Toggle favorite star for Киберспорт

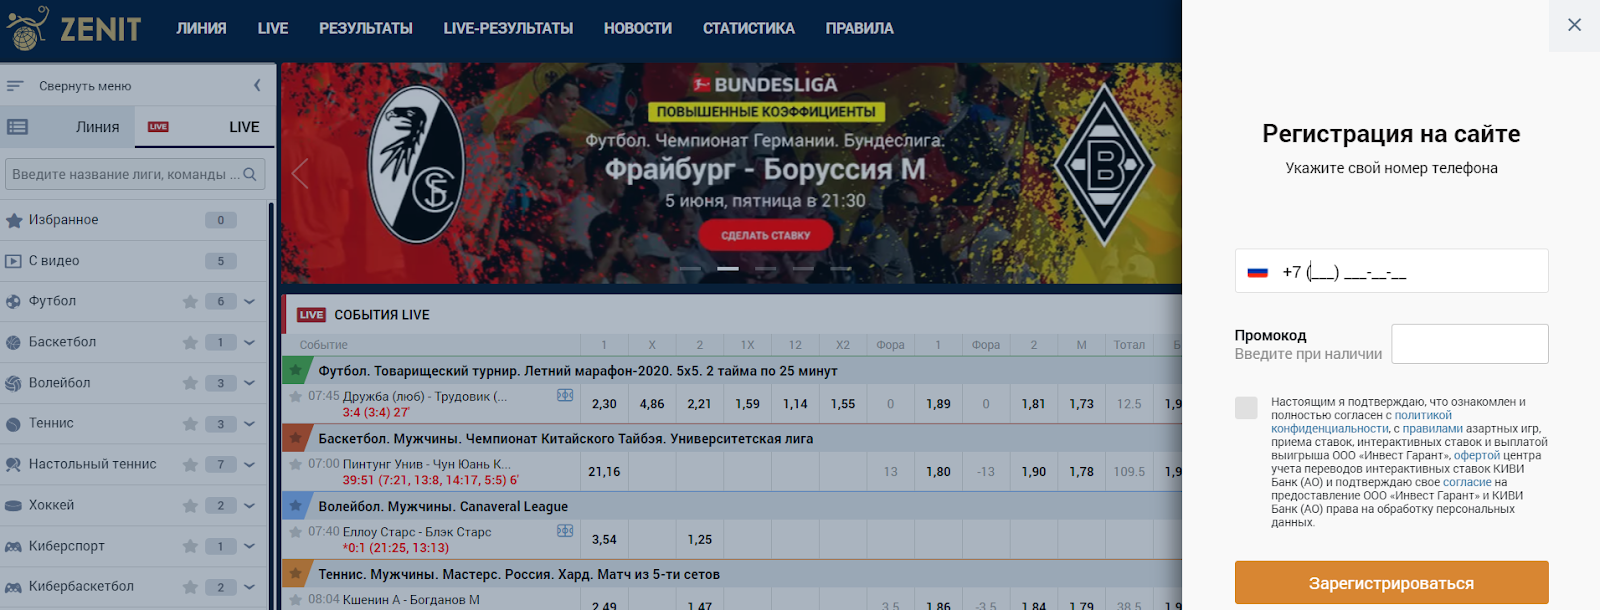tap(190, 546)
